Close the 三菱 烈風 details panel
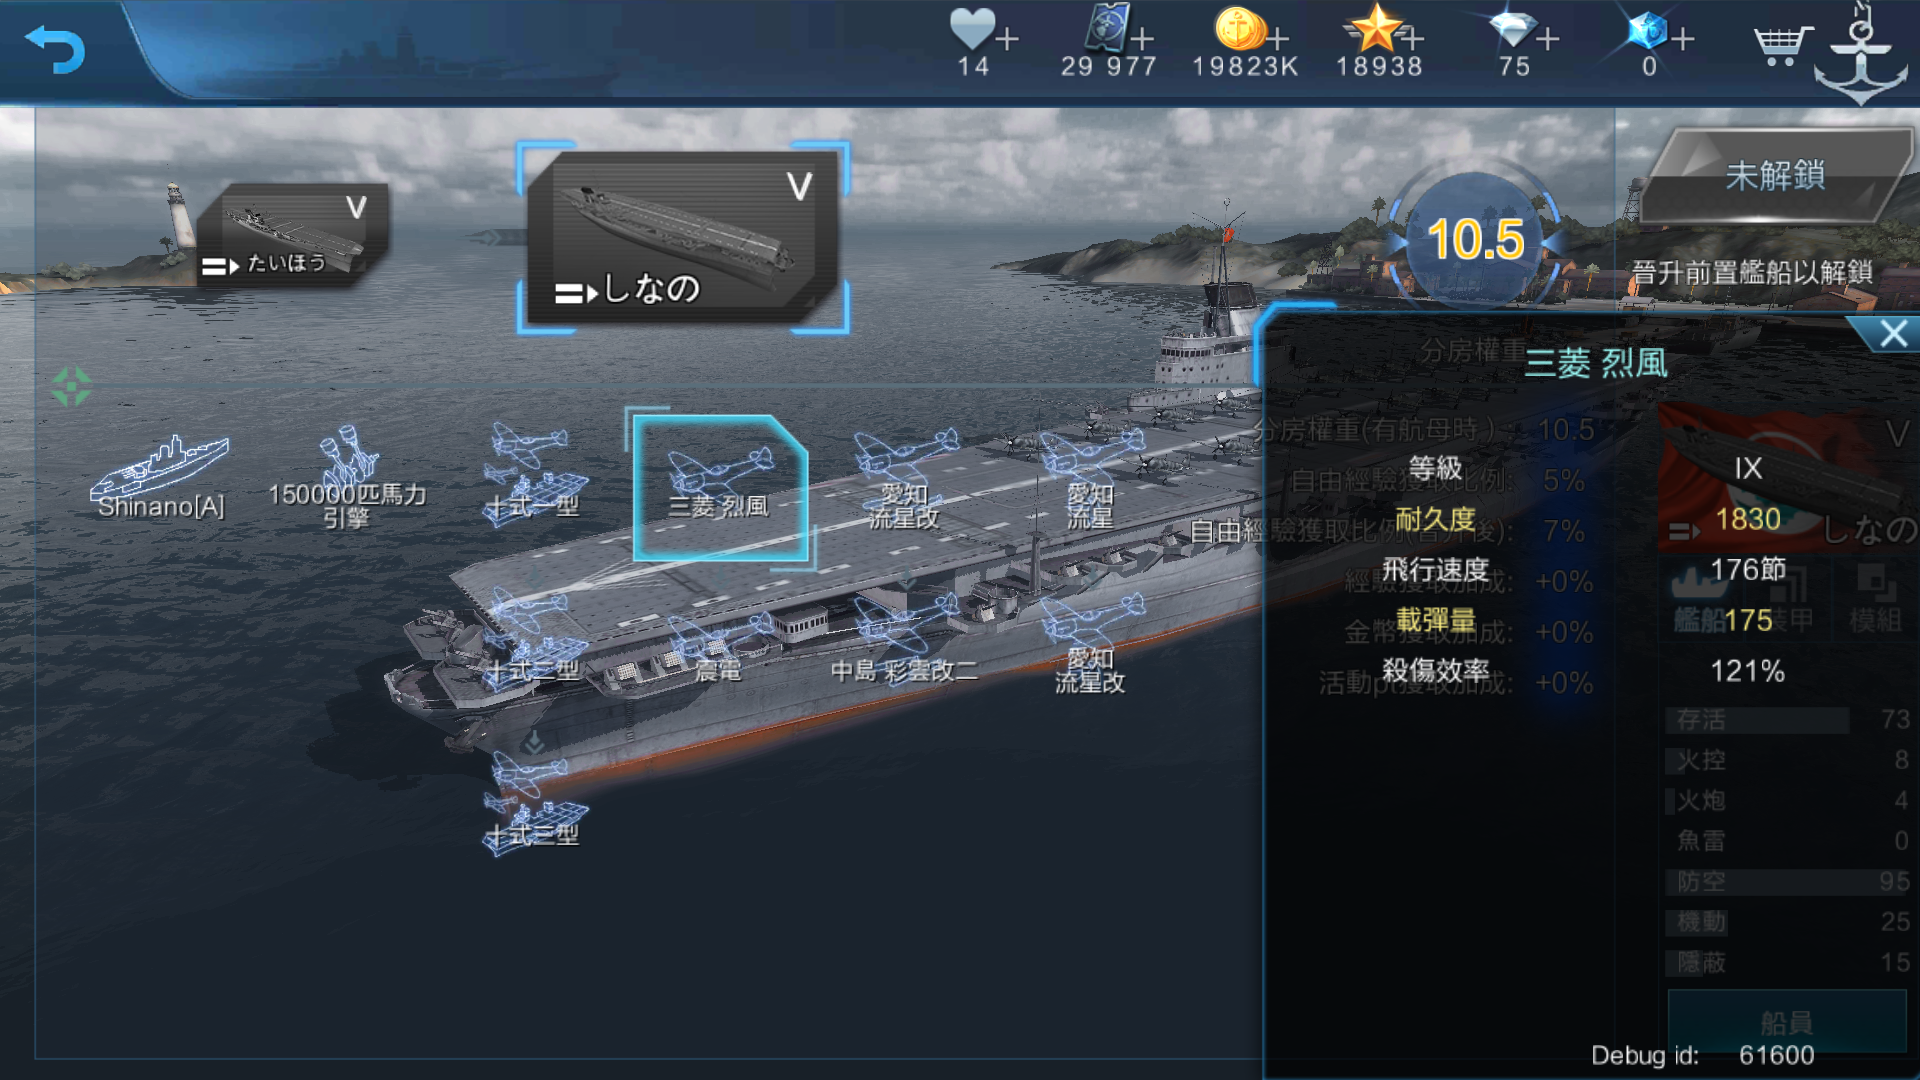Screen dimensions: 1920x1080 tap(1893, 334)
